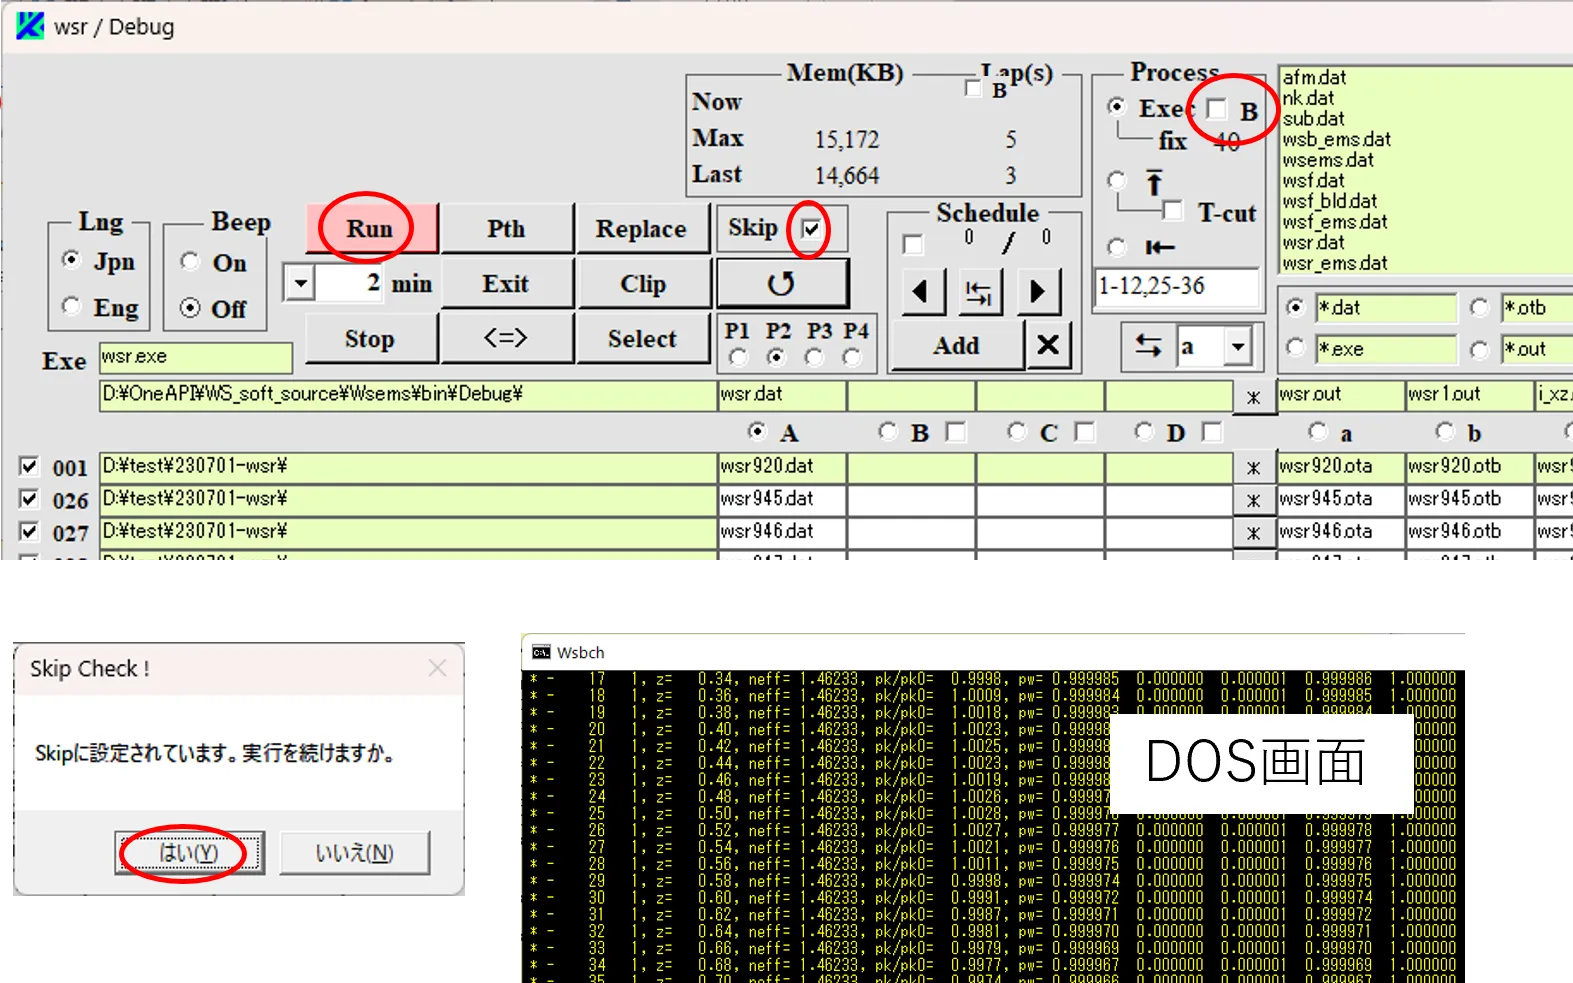Click the Replace button

click(x=641, y=228)
